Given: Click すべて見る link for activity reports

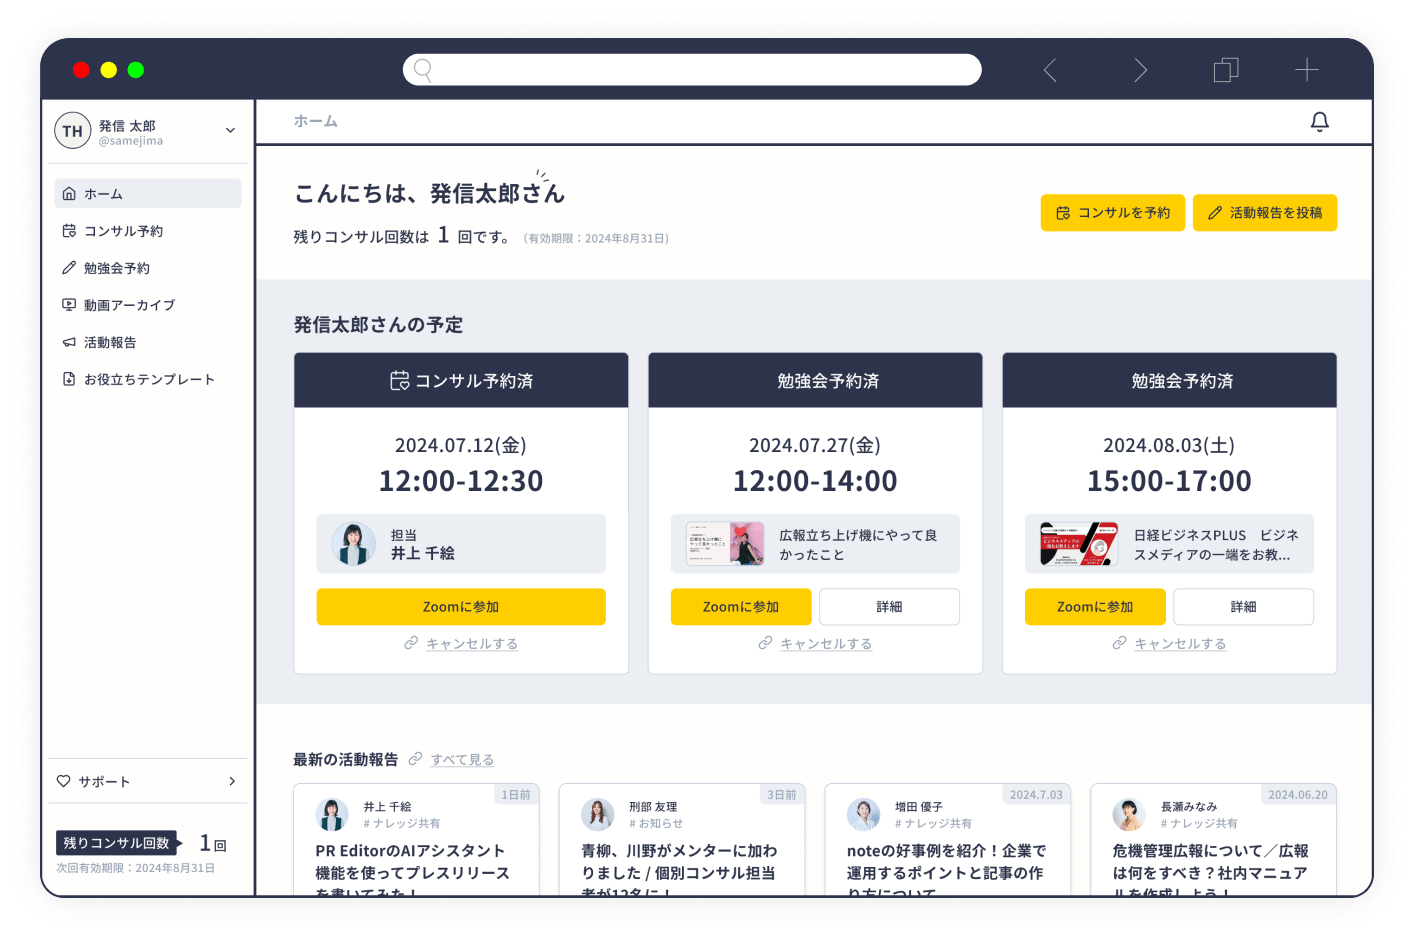Looking at the screenshot, I should pyautogui.click(x=462, y=760).
